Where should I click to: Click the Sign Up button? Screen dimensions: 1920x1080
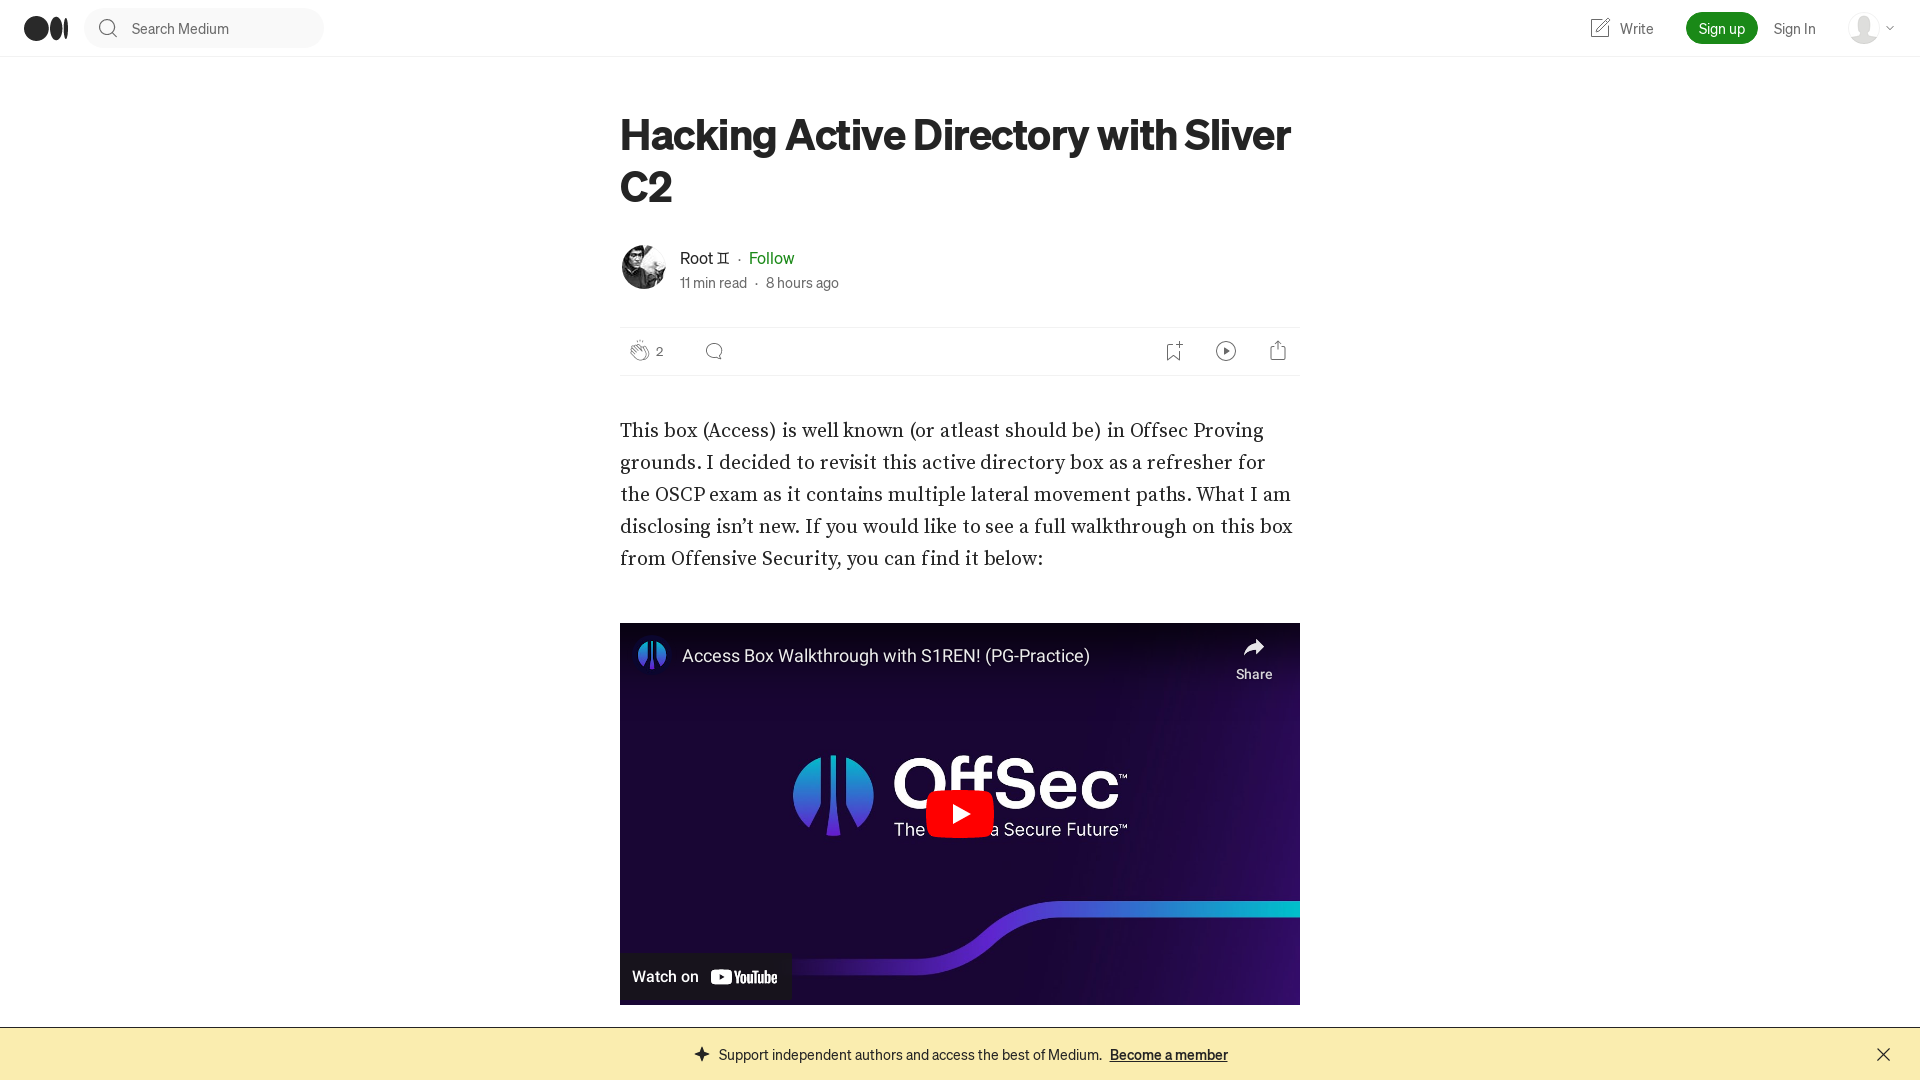tap(1721, 28)
